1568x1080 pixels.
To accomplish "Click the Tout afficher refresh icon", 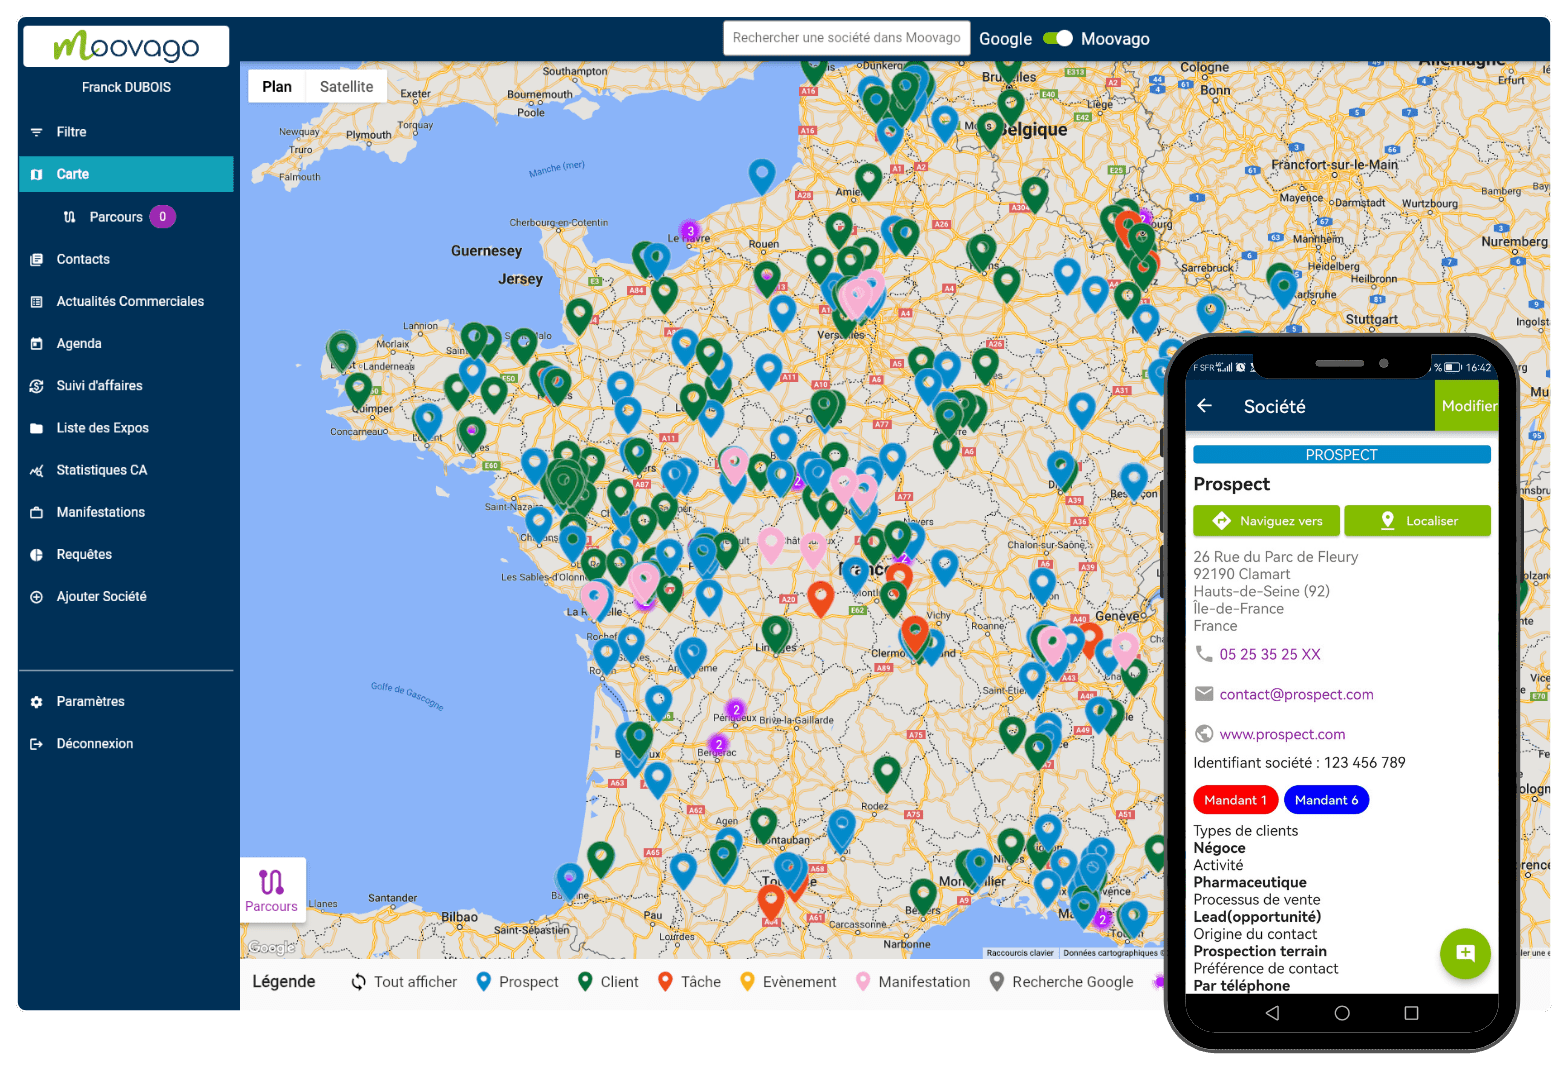I will coord(359,982).
